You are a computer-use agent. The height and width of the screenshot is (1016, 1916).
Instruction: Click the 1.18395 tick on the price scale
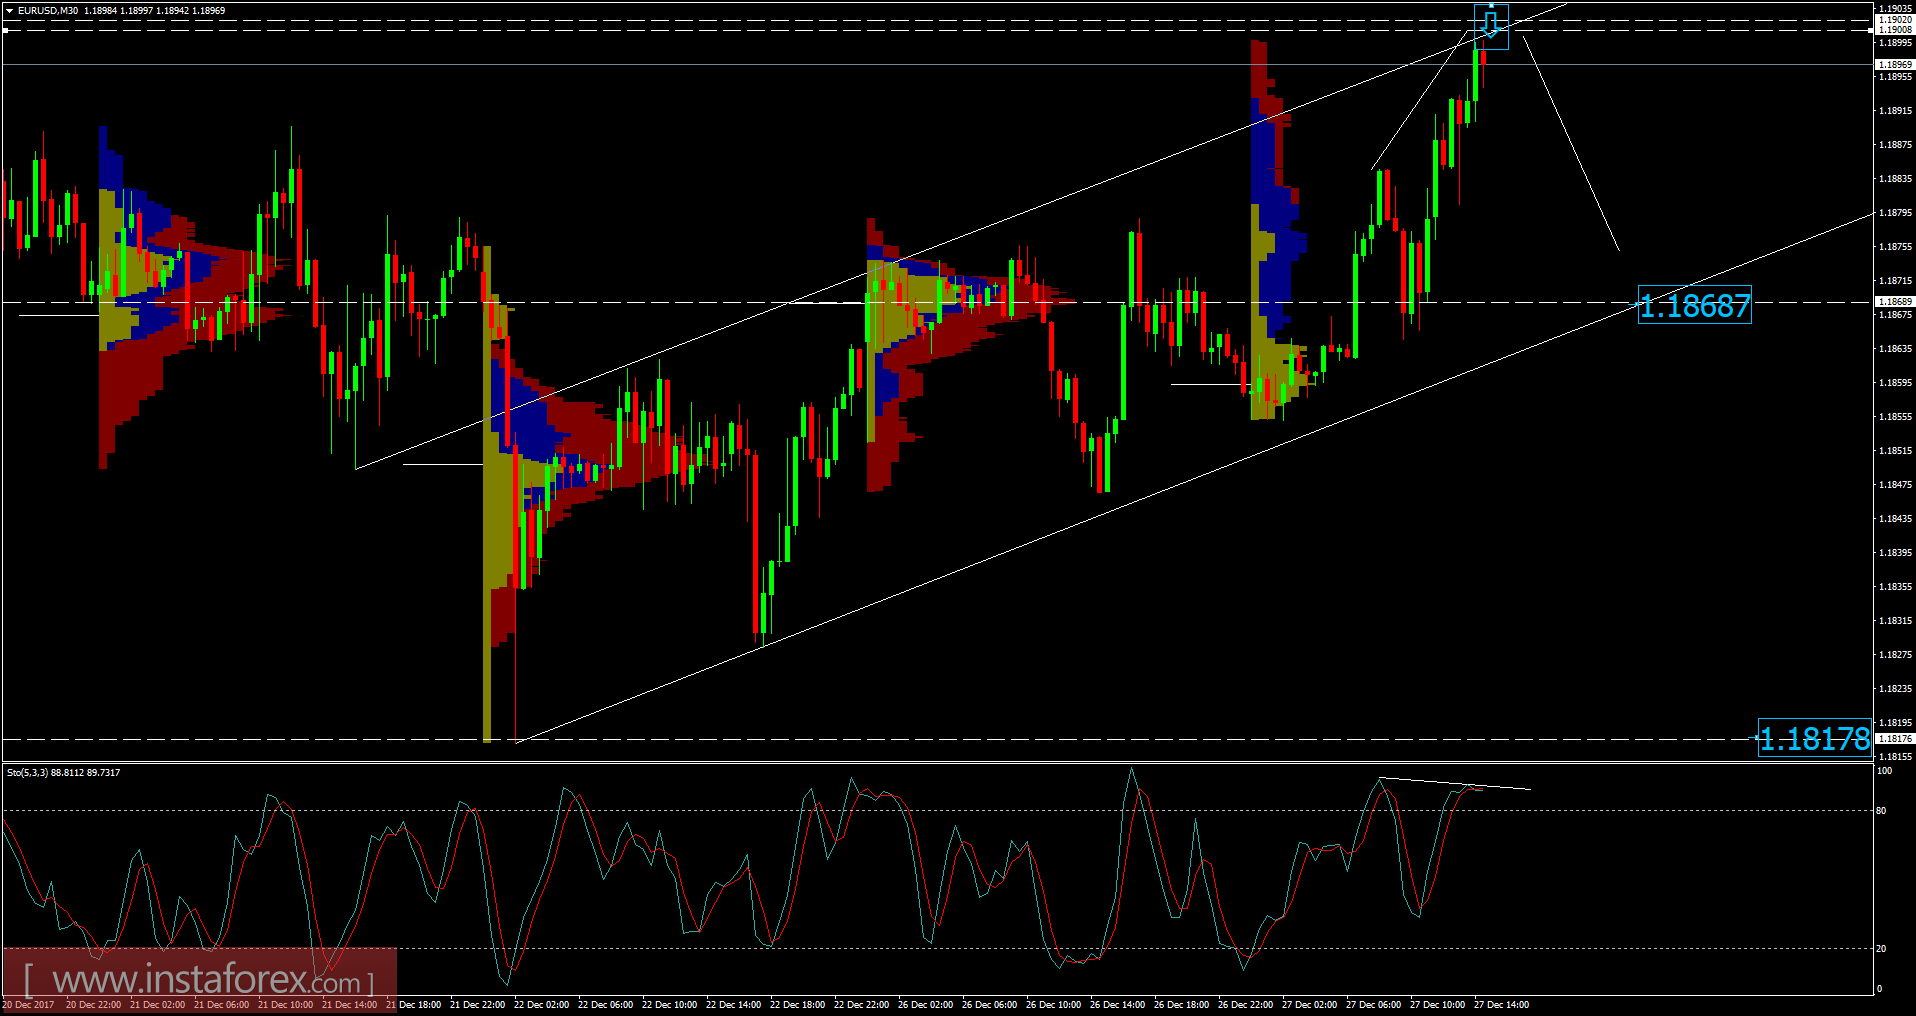point(1896,553)
